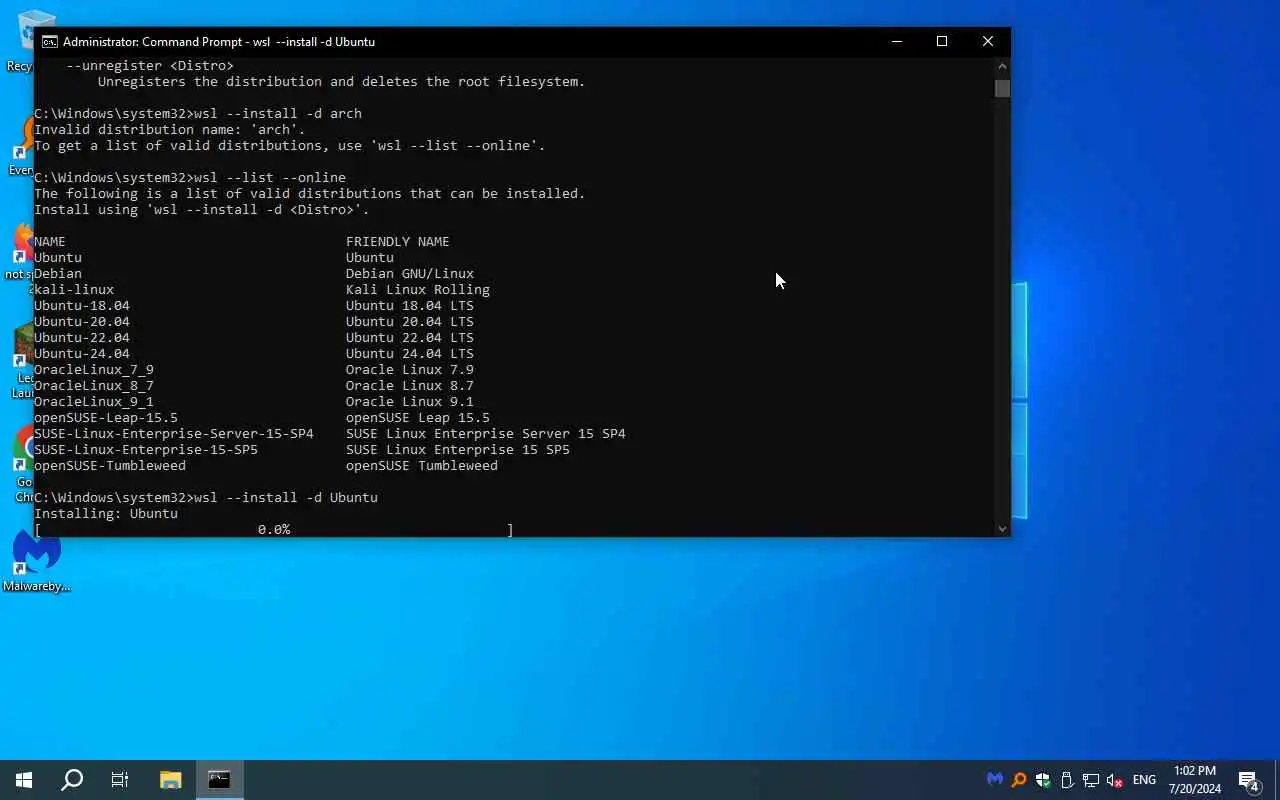
Task: Click the 'openSUSE-Leap-15.5' distribution name
Action: [106, 417]
